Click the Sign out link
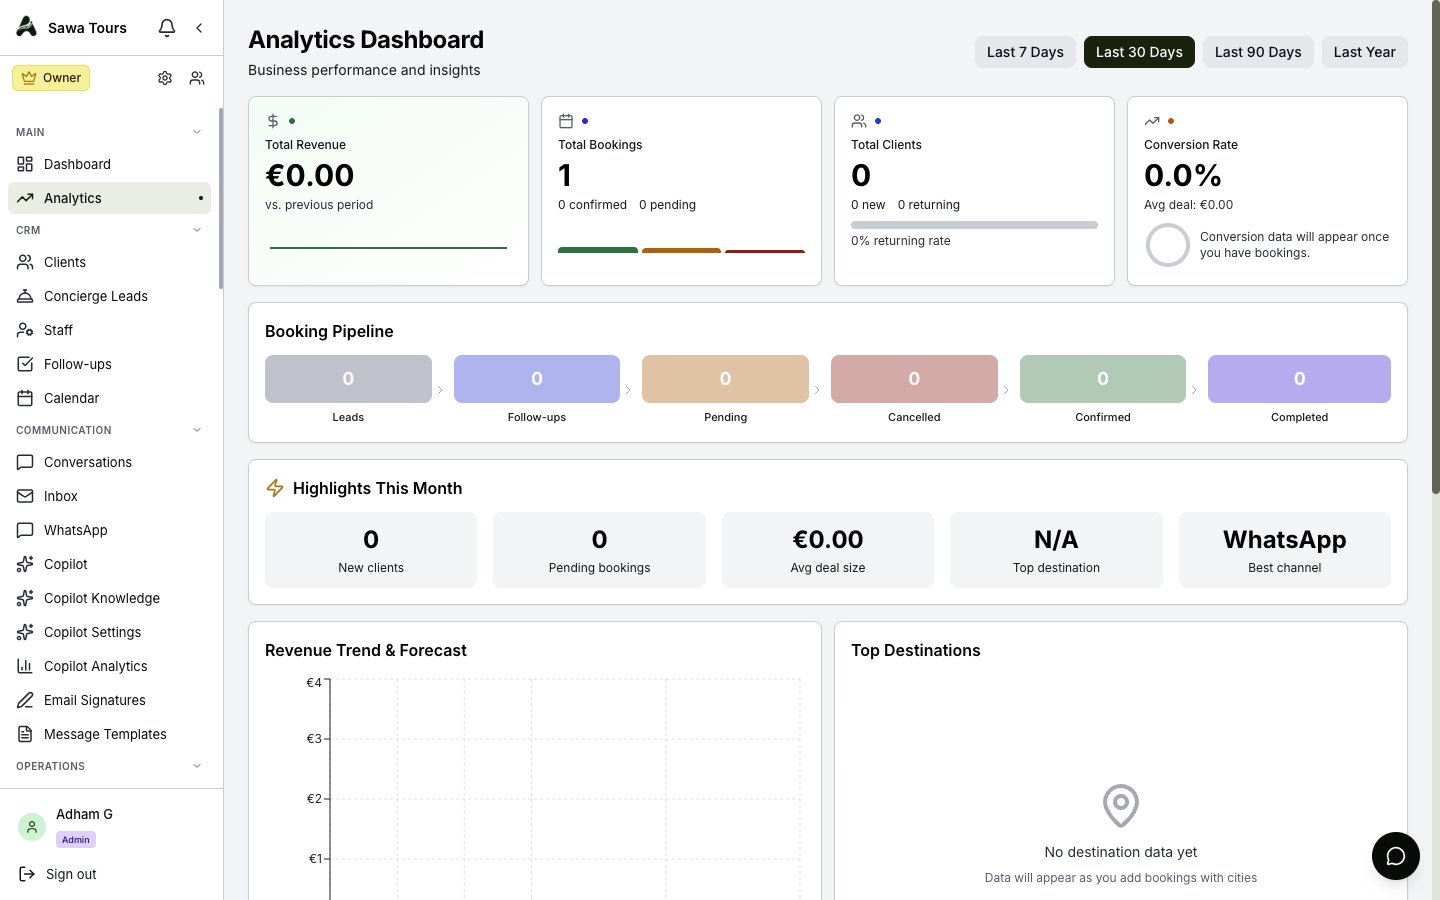The height and width of the screenshot is (900, 1440). click(71, 874)
